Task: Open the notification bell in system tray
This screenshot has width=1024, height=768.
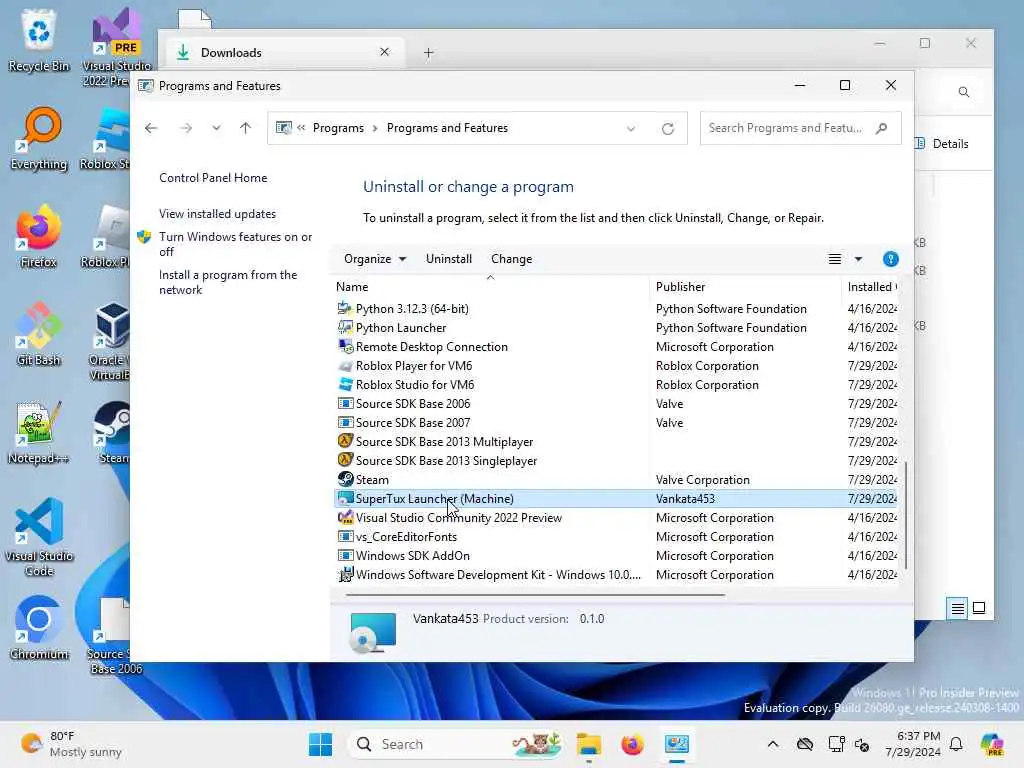Action: tap(956, 744)
